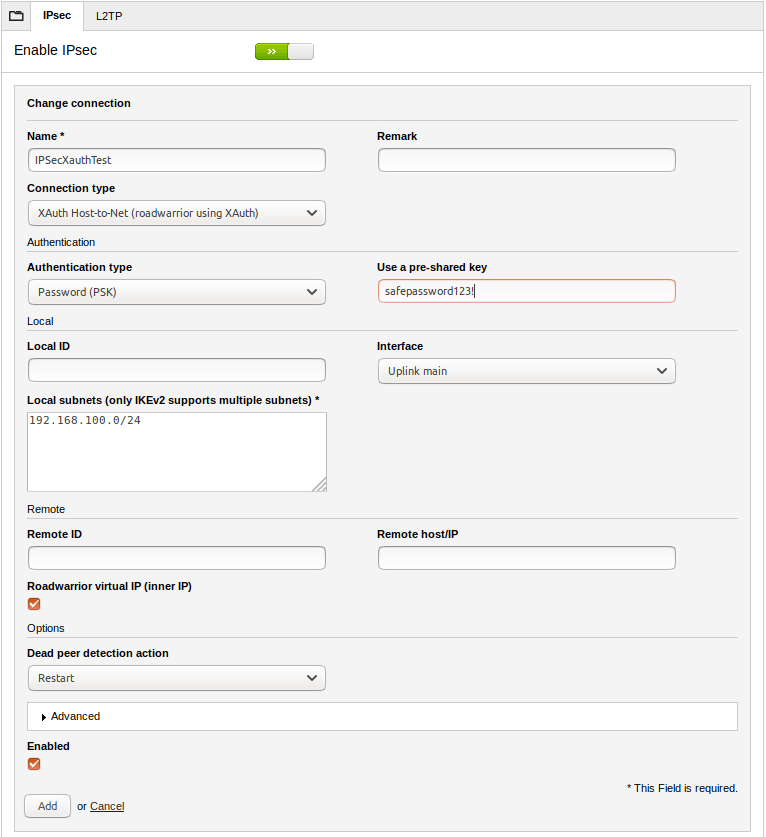Disable the Enabled checkbox

(x=33, y=764)
